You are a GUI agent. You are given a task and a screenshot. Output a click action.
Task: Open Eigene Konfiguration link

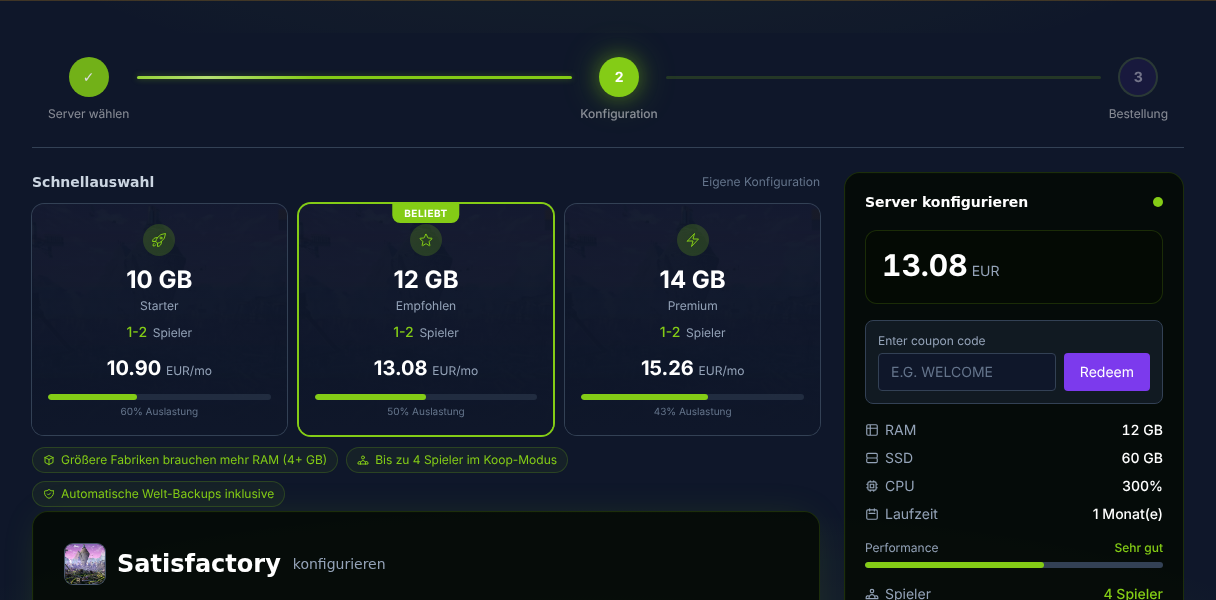click(x=761, y=182)
